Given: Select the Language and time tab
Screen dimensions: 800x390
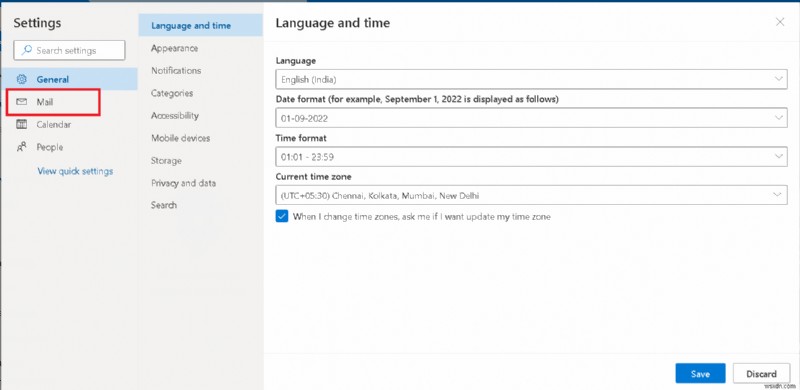Looking at the screenshot, I should click(201, 25).
